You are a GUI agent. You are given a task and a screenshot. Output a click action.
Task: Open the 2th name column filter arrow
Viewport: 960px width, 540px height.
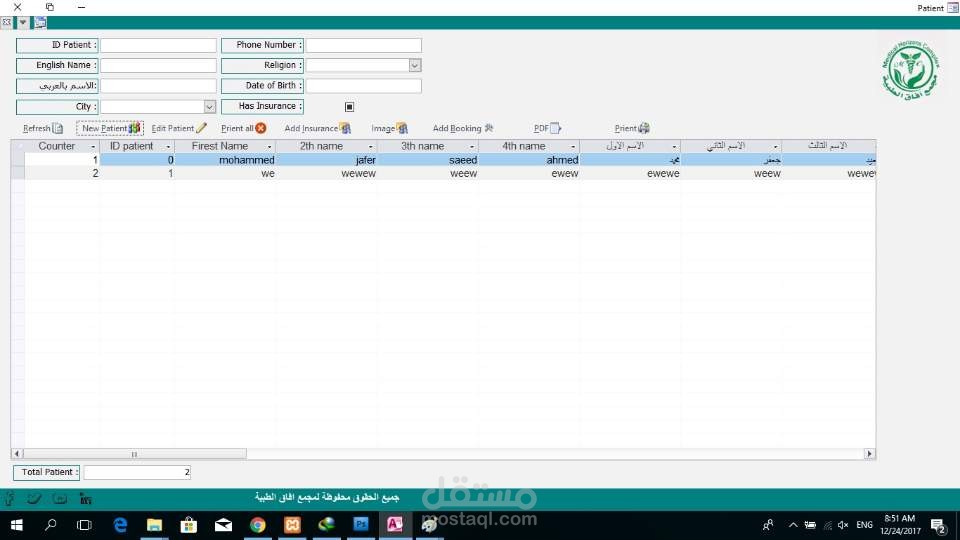[370, 147]
